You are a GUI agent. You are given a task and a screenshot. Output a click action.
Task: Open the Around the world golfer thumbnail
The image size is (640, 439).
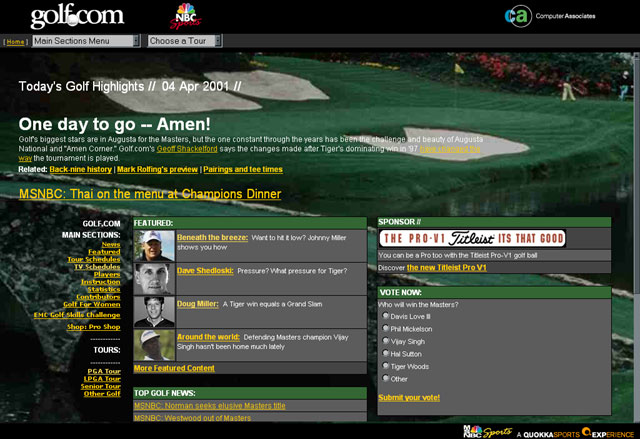[154, 345]
